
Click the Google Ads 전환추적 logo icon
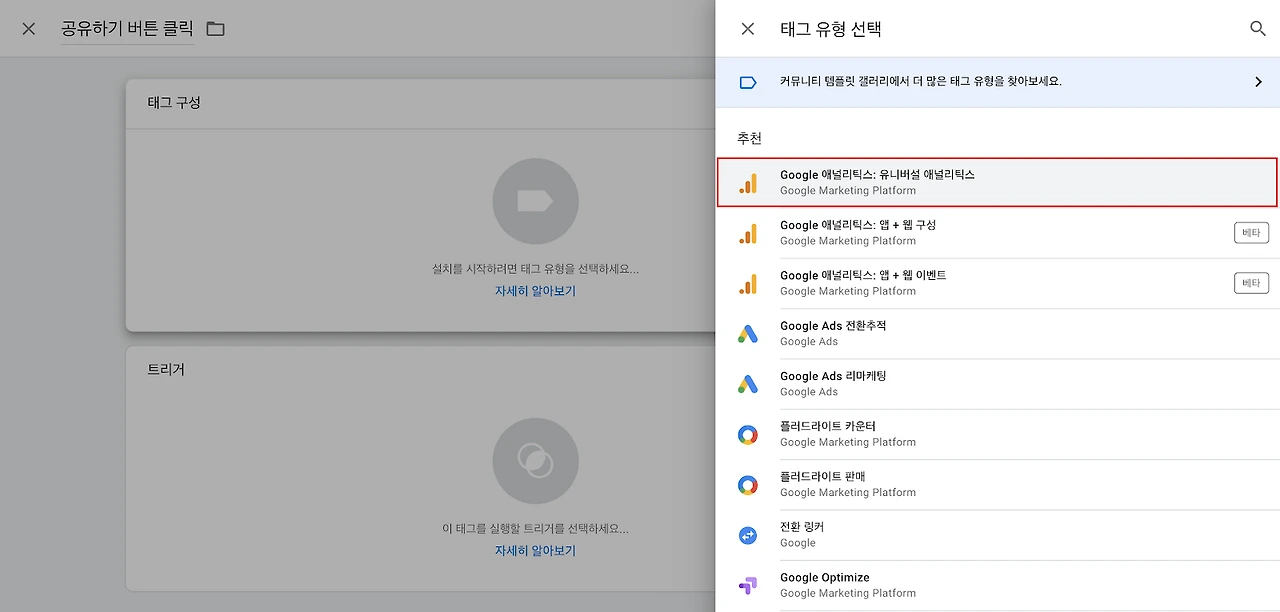748,334
